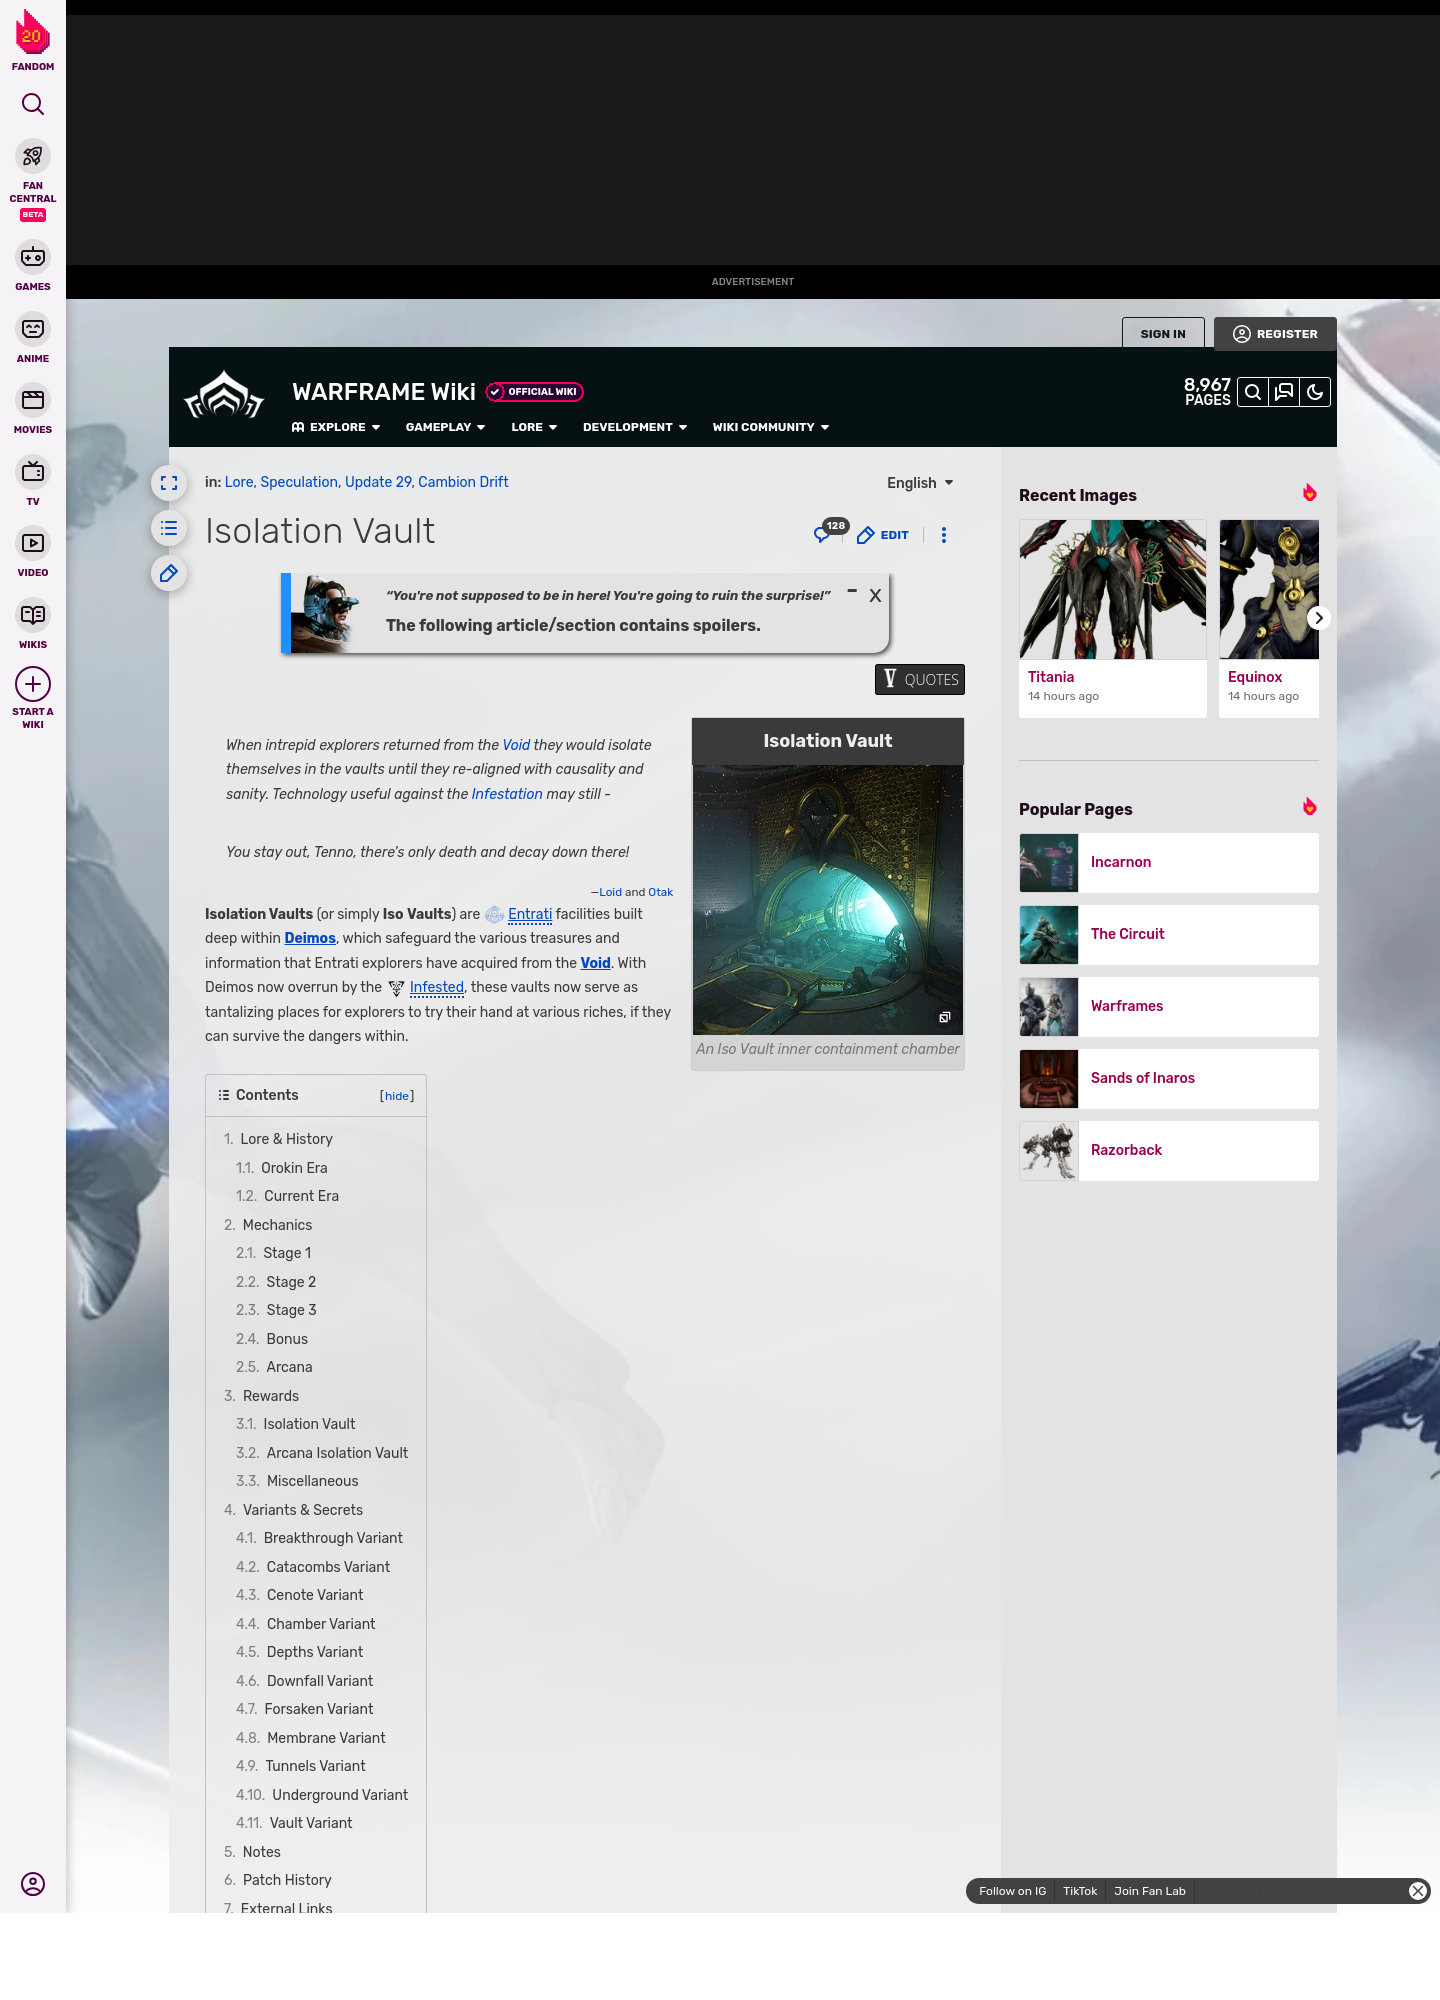Open floating table of contents icon
Screen dimensions: 1440x2000
[x=169, y=528]
